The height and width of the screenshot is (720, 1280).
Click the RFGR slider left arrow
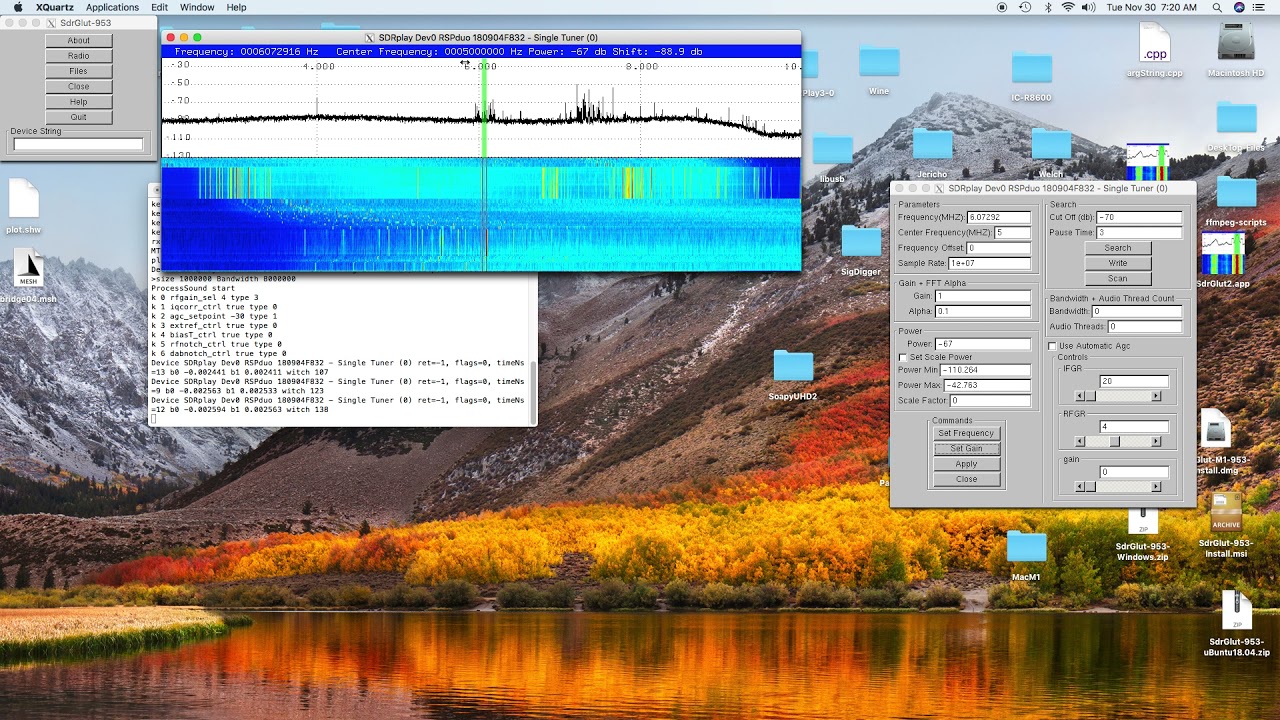(x=1080, y=442)
